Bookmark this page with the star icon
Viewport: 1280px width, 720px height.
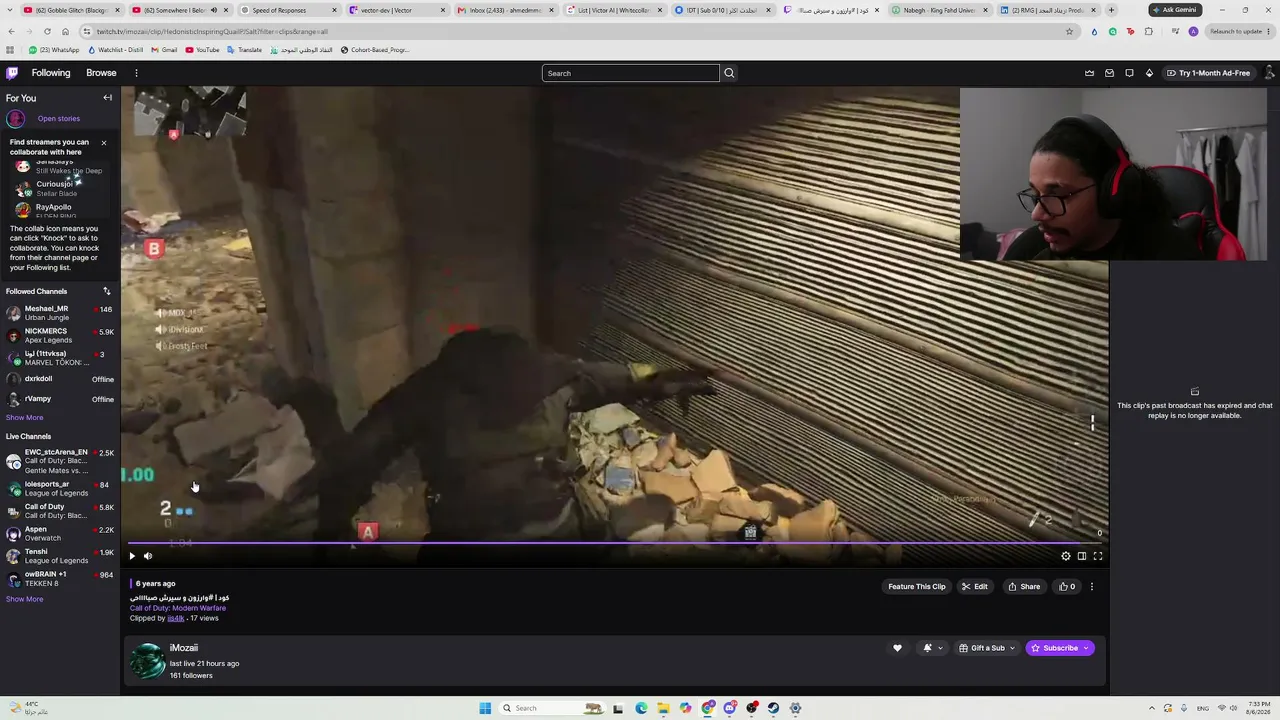tap(1069, 31)
